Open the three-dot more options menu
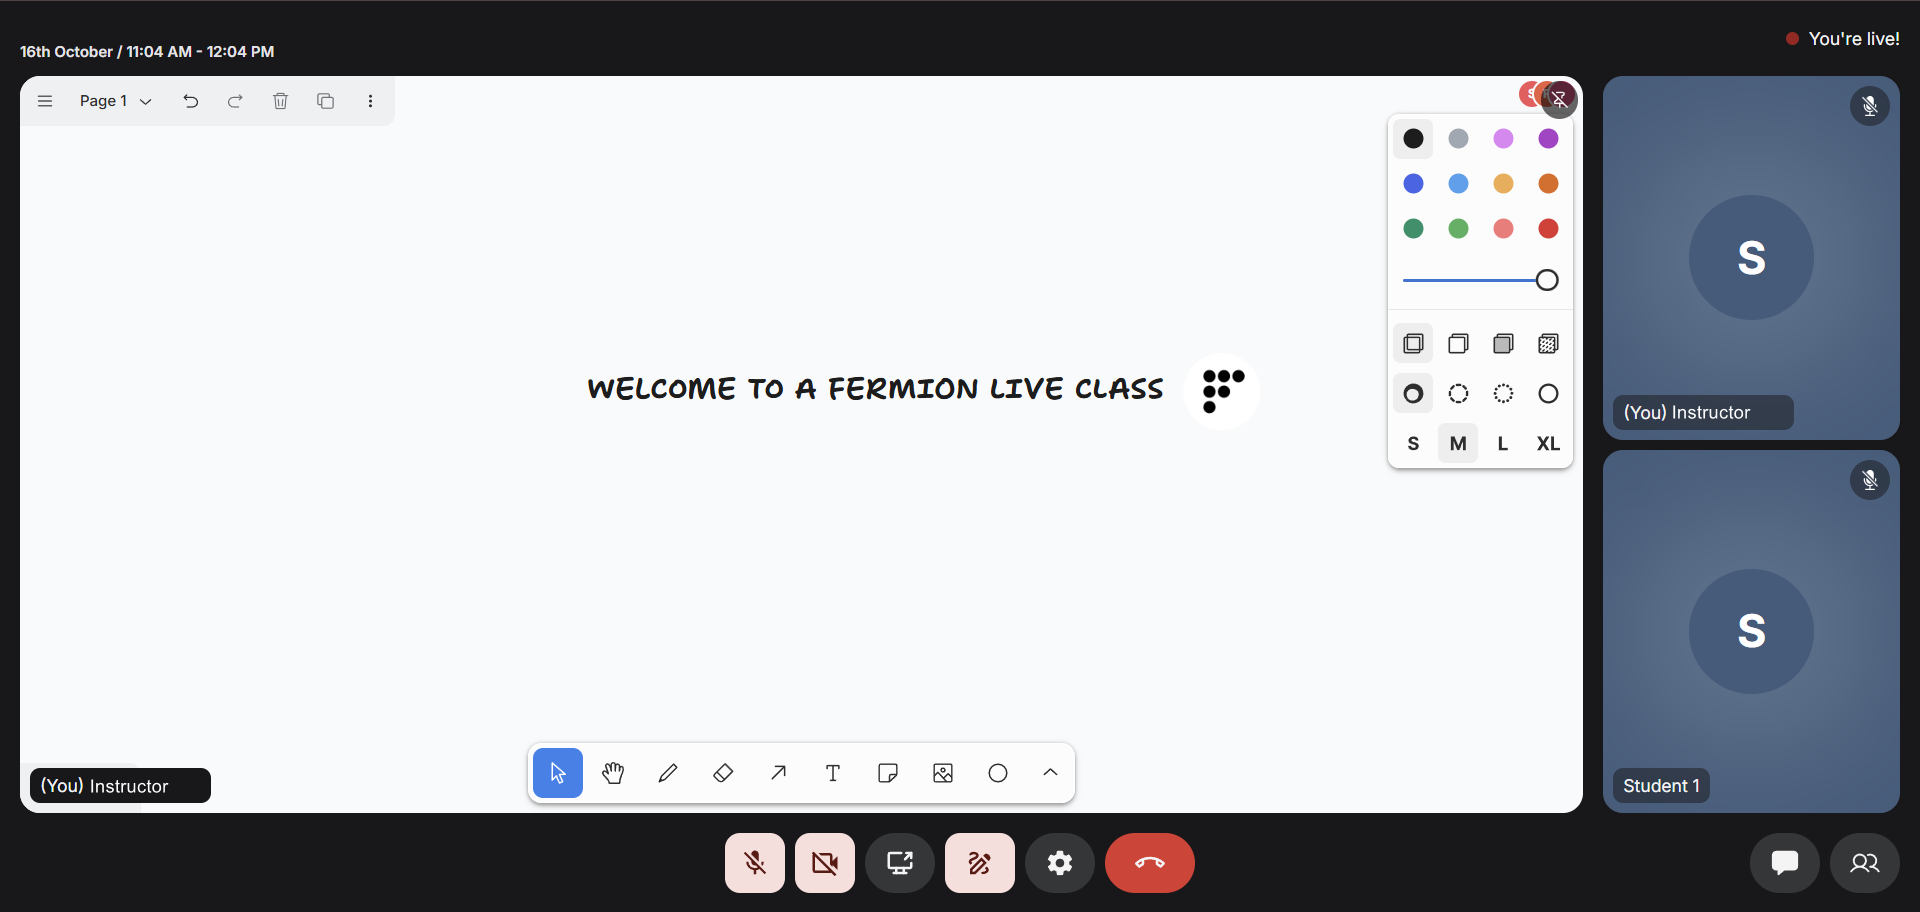The width and height of the screenshot is (1920, 912). pos(371,101)
